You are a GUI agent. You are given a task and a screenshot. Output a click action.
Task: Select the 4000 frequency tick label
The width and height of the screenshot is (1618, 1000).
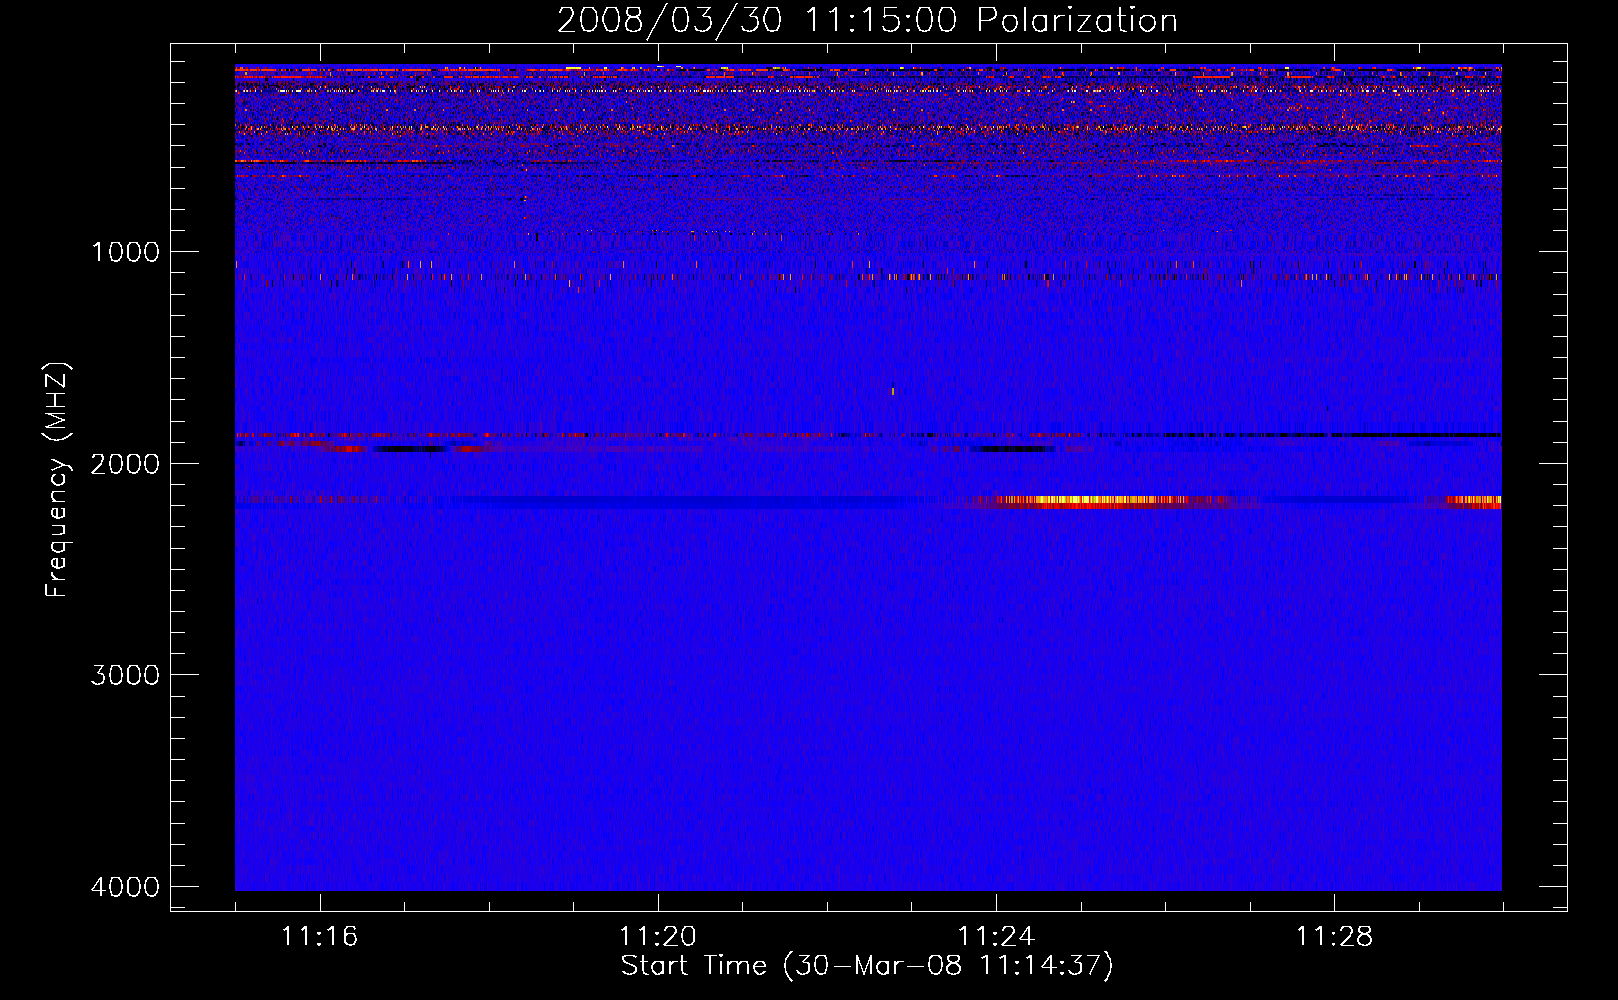(125, 887)
